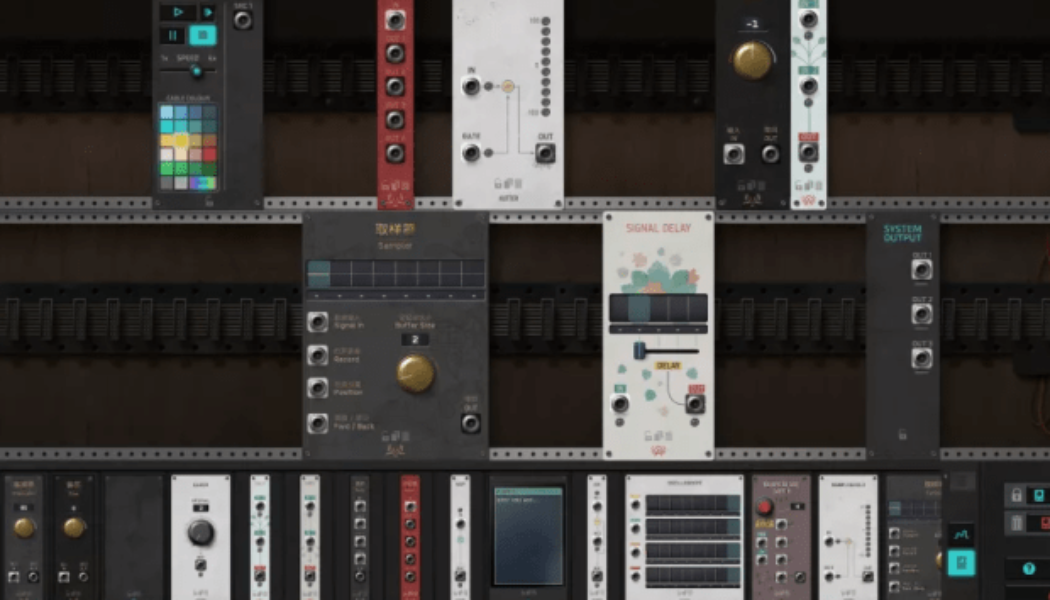Select the yellow cable colour swatch
This screenshot has width=1050, height=600.
182,140
